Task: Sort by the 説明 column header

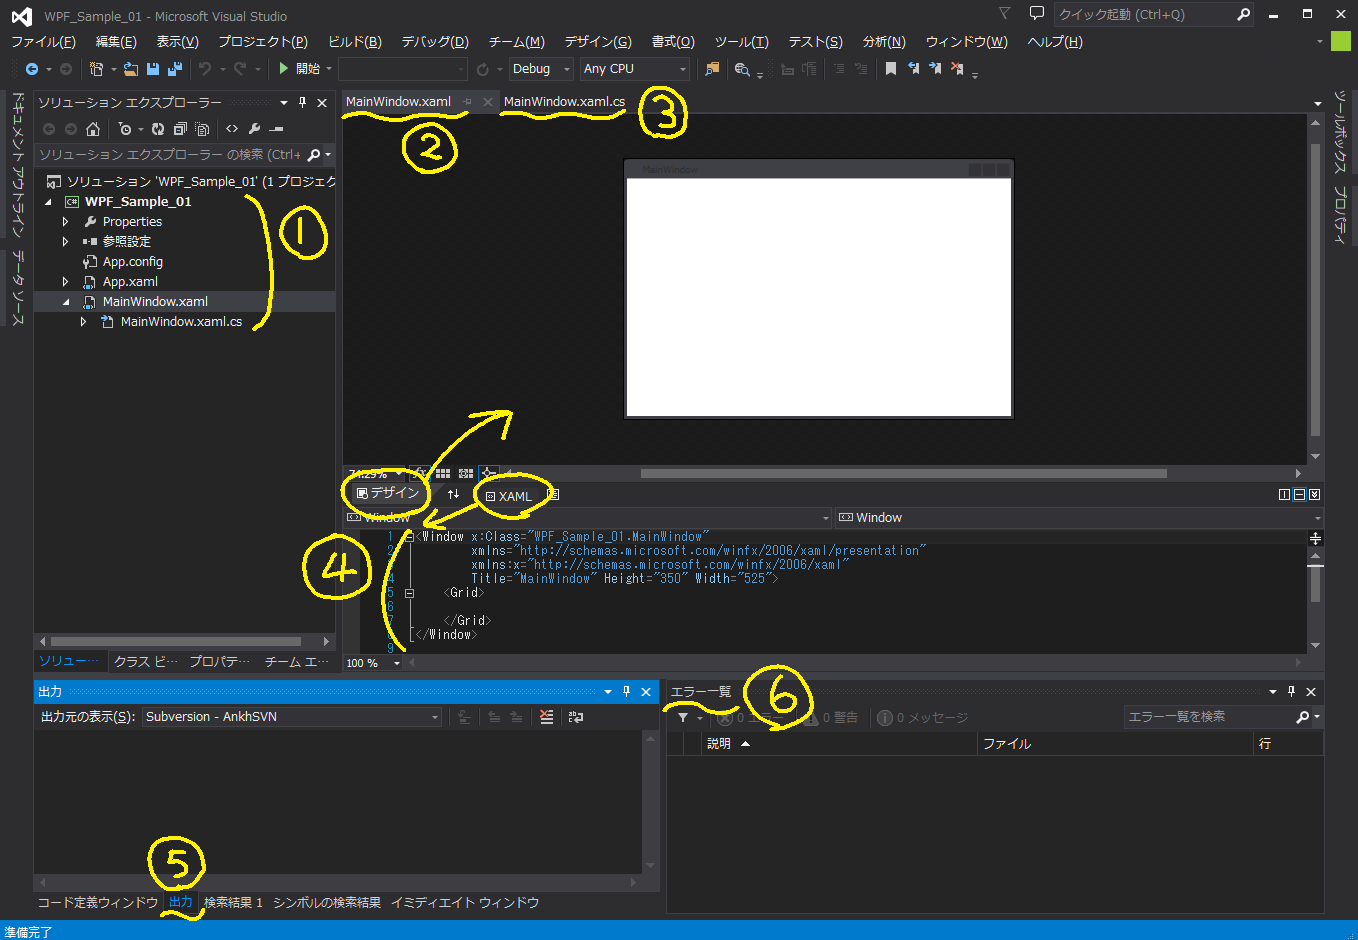Action: click(x=840, y=744)
